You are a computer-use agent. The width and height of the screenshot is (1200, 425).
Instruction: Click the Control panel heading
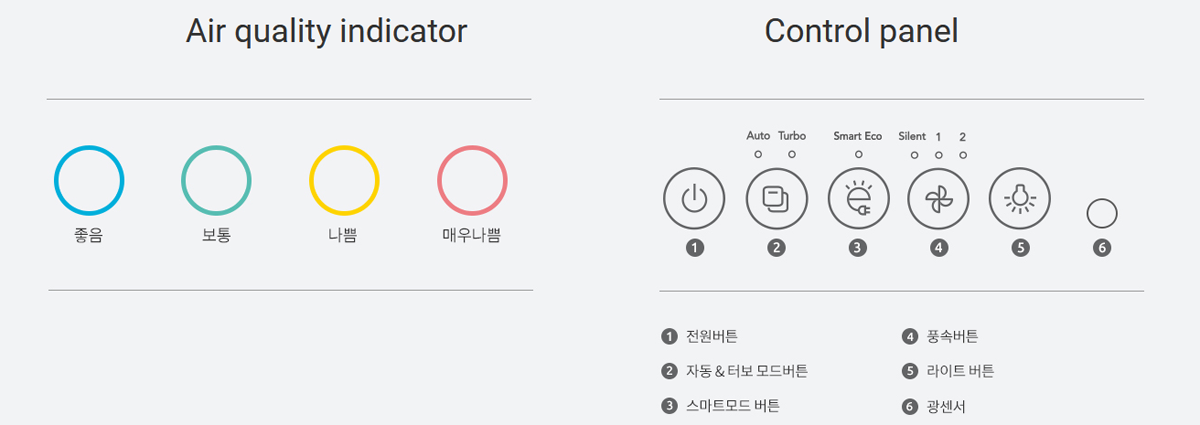pos(861,31)
